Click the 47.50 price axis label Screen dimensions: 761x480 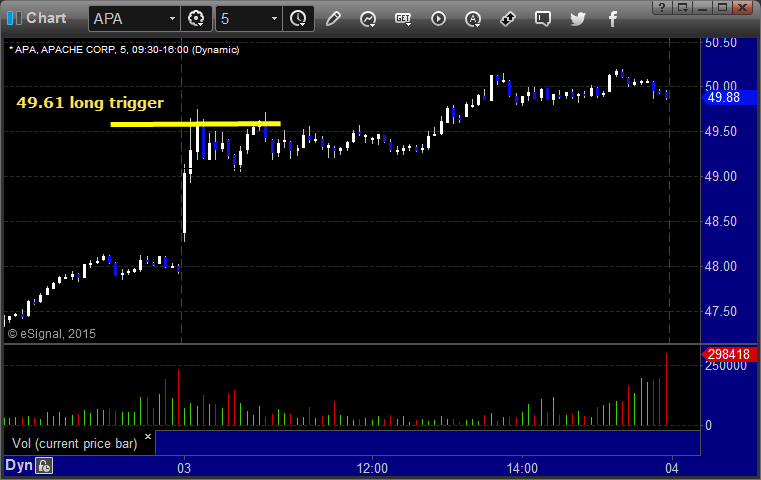[x=721, y=311]
